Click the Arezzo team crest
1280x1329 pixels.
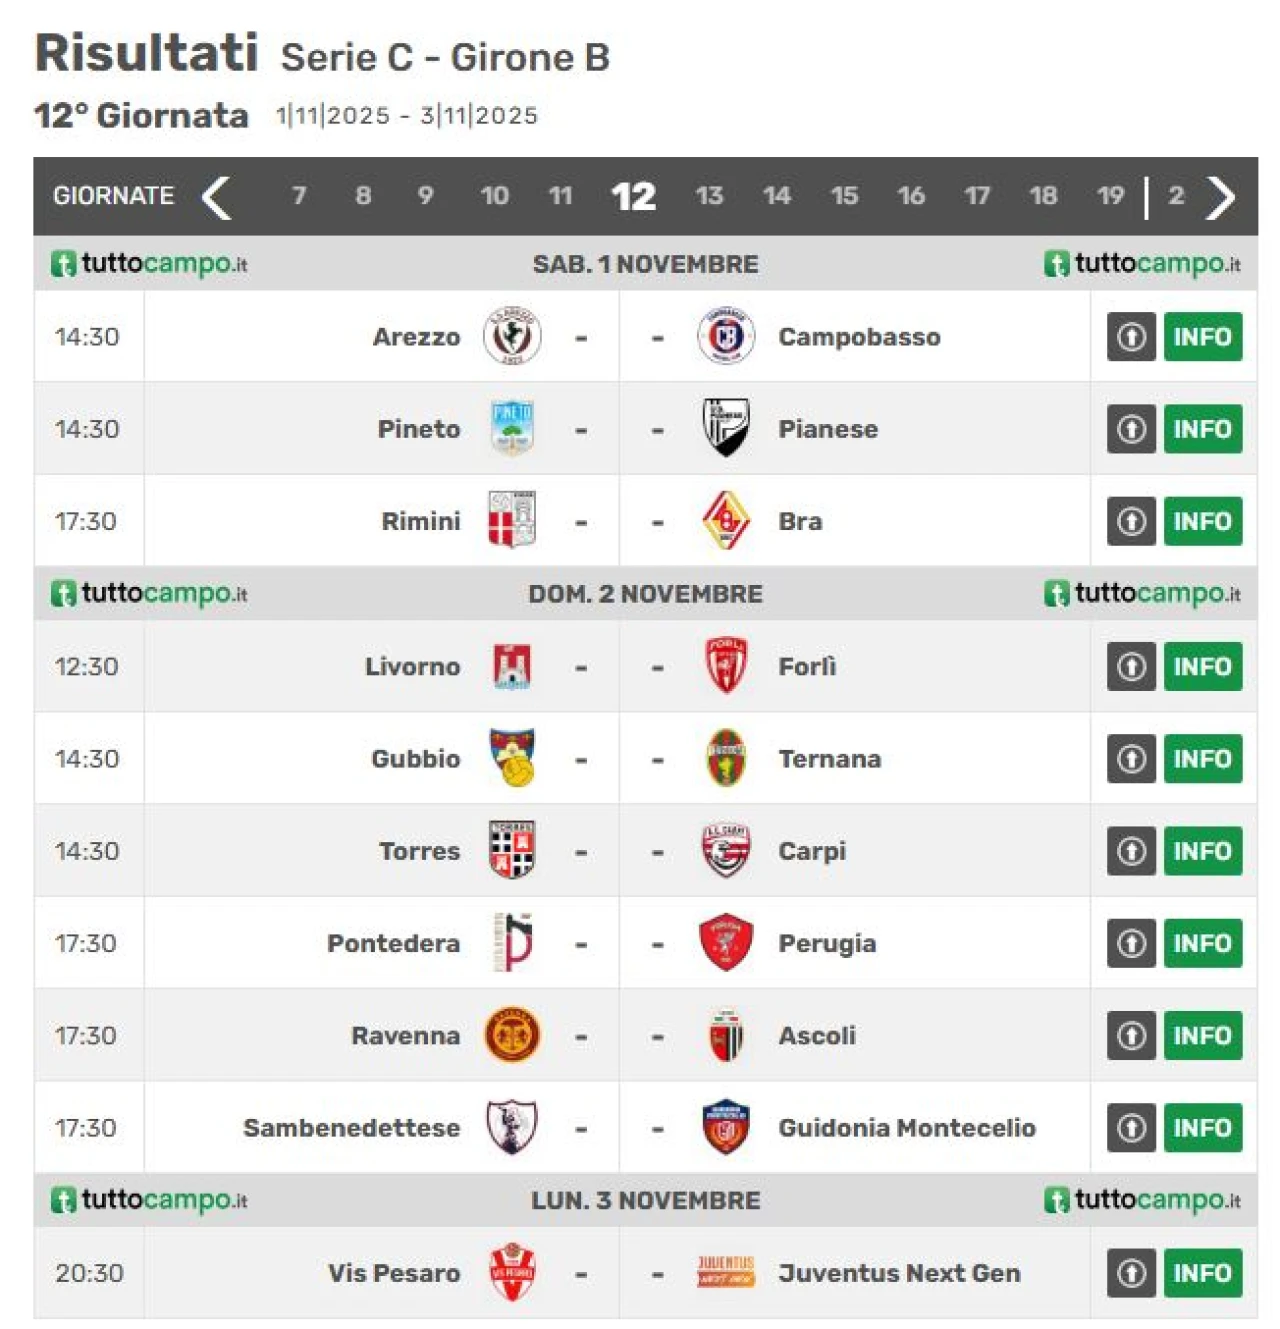coord(512,337)
